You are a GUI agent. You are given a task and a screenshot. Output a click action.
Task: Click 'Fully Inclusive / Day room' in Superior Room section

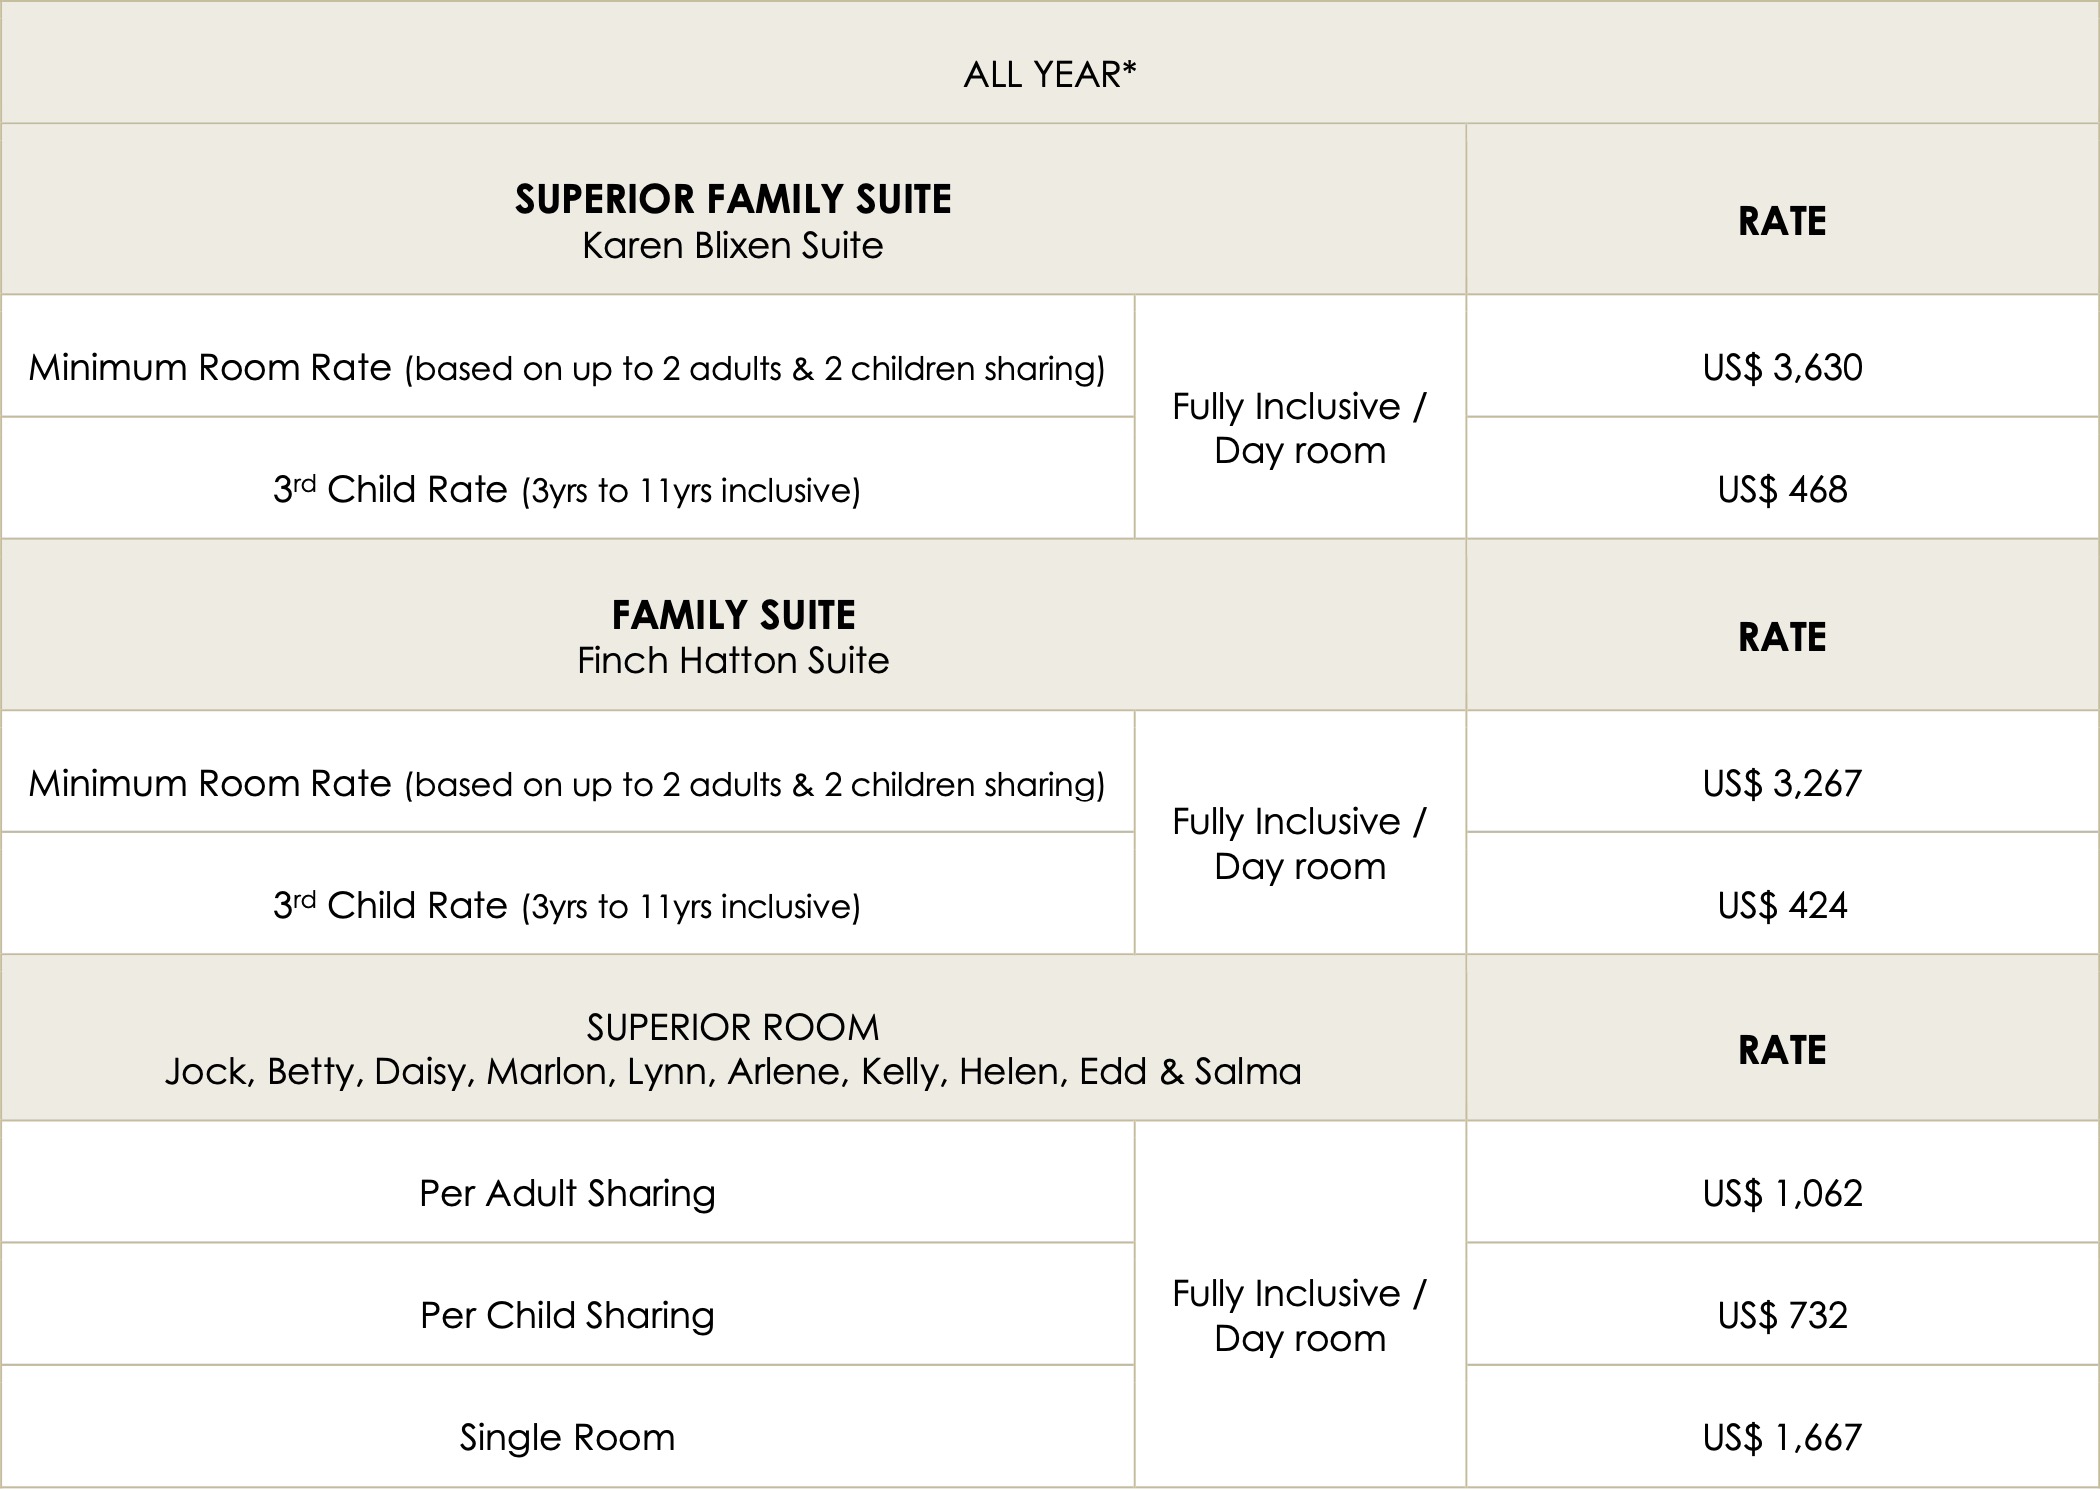tap(1300, 1315)
